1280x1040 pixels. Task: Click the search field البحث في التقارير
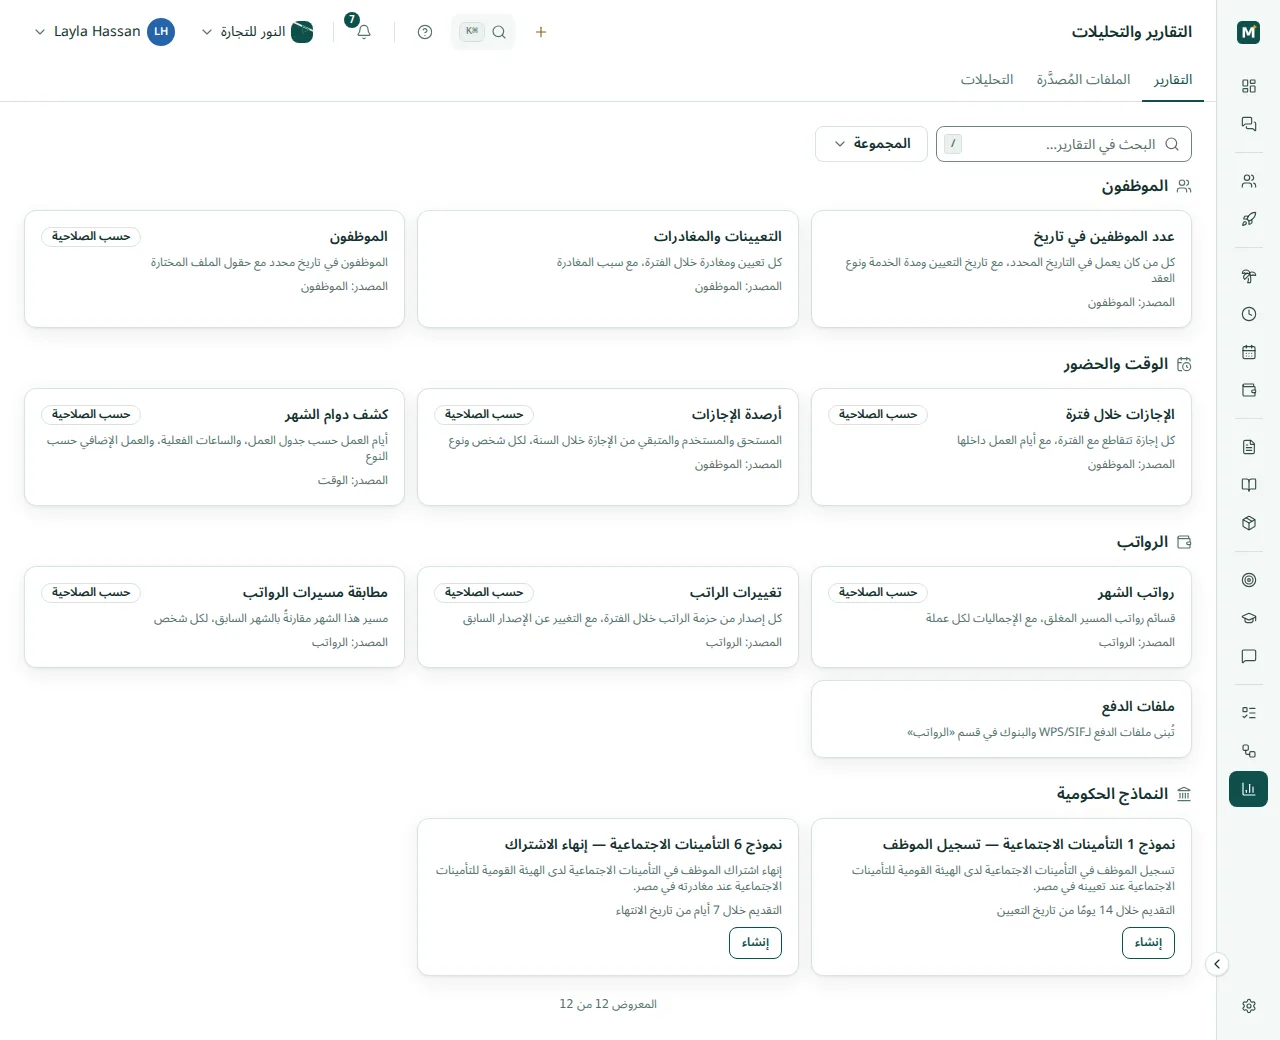click(x=1063, y=144)
